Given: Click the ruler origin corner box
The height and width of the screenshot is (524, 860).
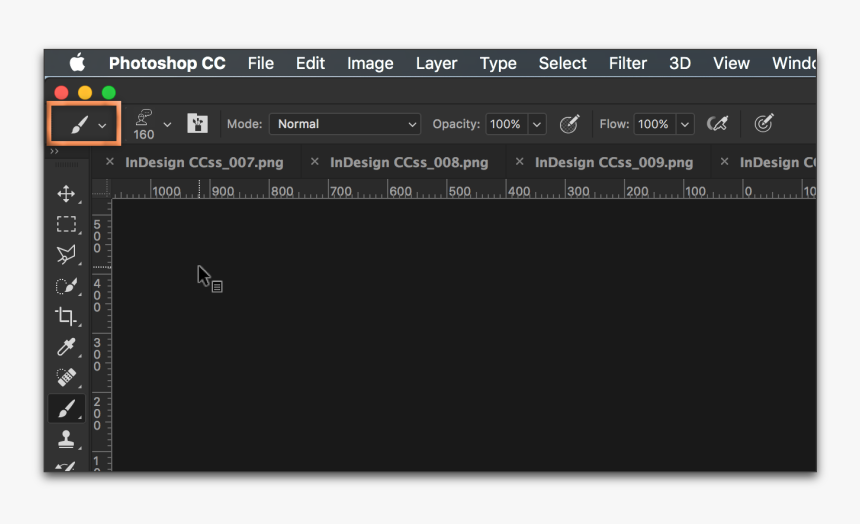Looking at the screenshot, I should tap(101, 188).
